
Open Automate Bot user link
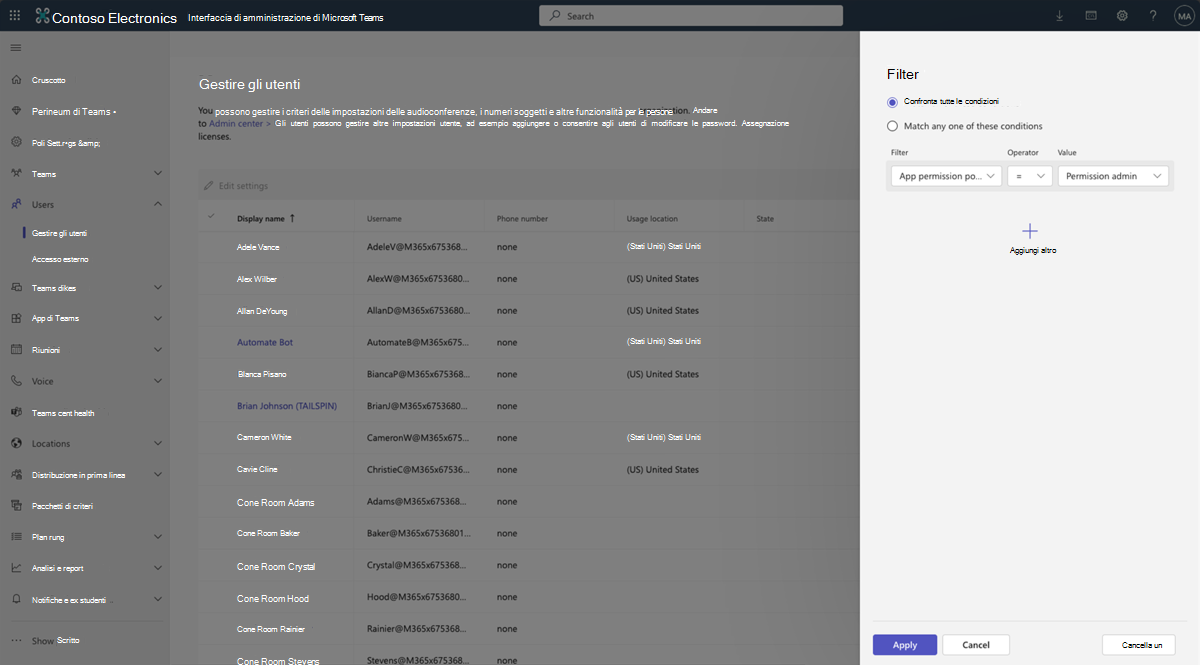point(265,342)
